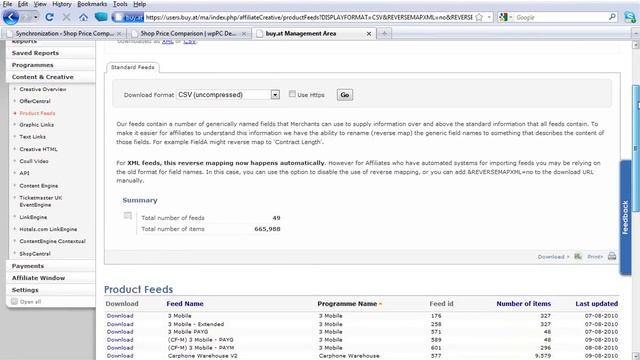The image size is (640, 360).
Task: Click the Stop loading X icon
Action: tap(66, 17)
